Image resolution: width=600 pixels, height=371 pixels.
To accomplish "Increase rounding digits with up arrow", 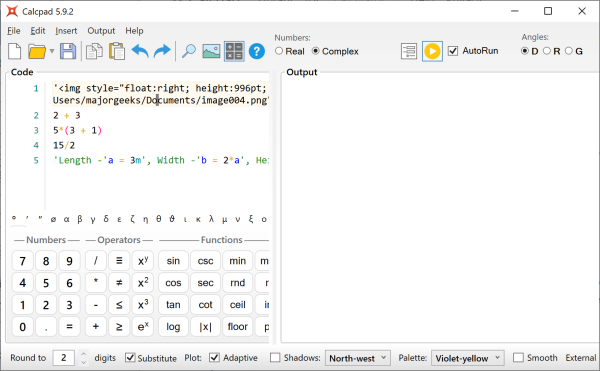I will pos(83,354).
